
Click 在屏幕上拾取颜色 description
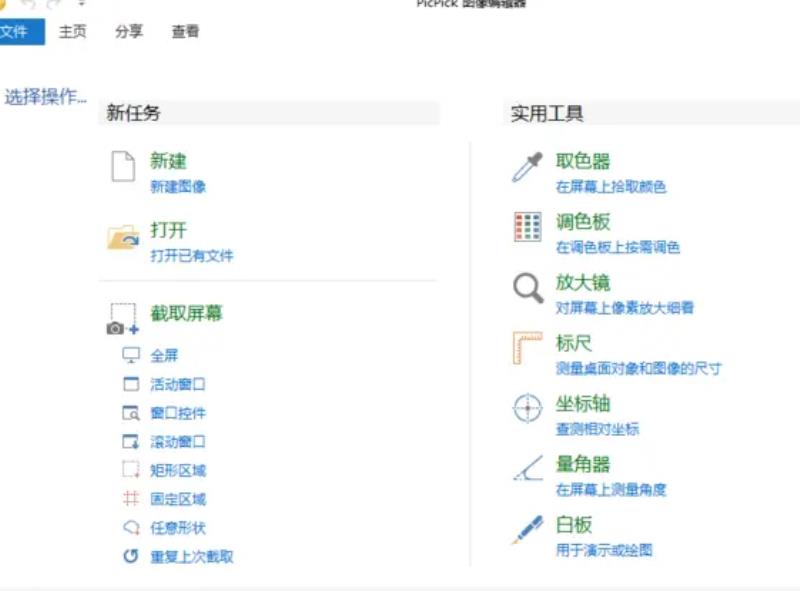[611, 186]
